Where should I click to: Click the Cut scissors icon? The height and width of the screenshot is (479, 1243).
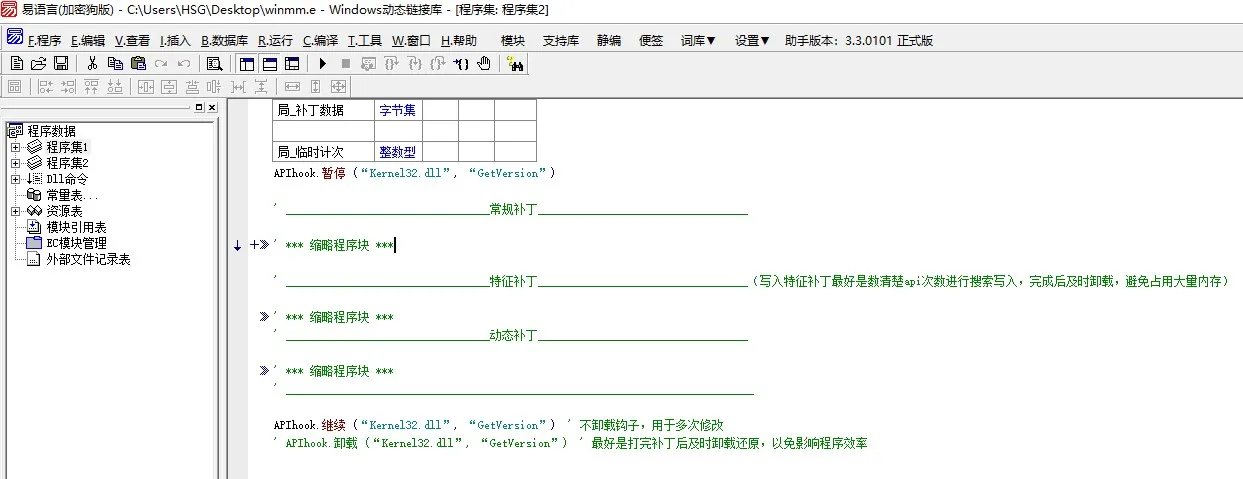(92, 64)
